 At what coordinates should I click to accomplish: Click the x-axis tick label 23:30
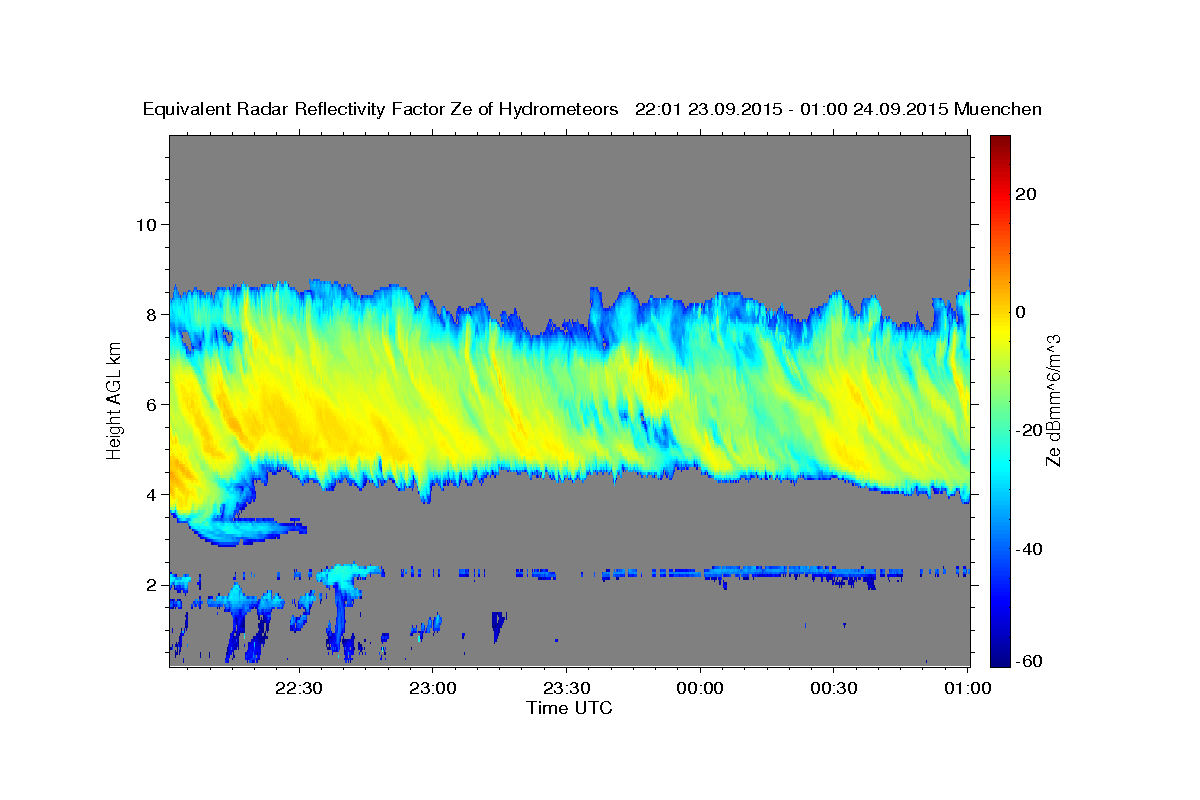pos(566,689)
